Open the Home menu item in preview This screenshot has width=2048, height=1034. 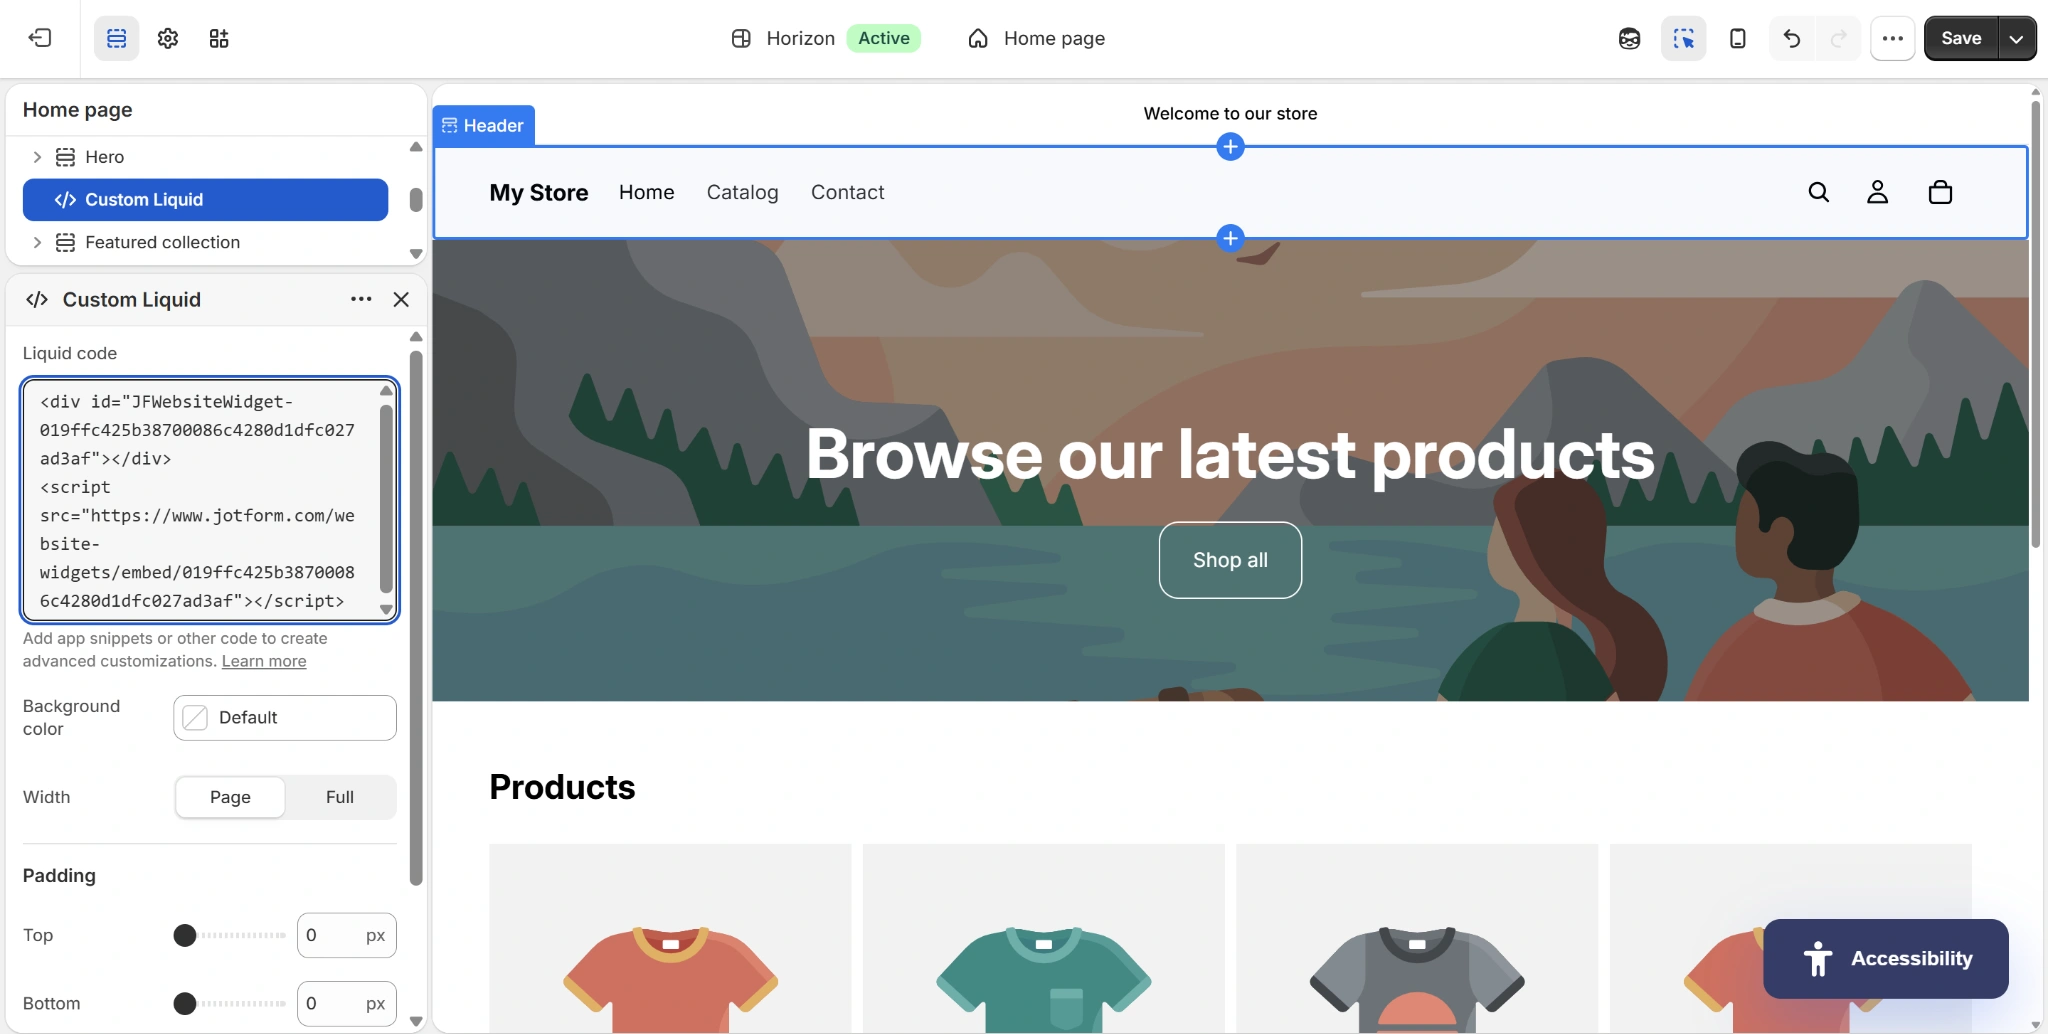click(x=646, y=192)
